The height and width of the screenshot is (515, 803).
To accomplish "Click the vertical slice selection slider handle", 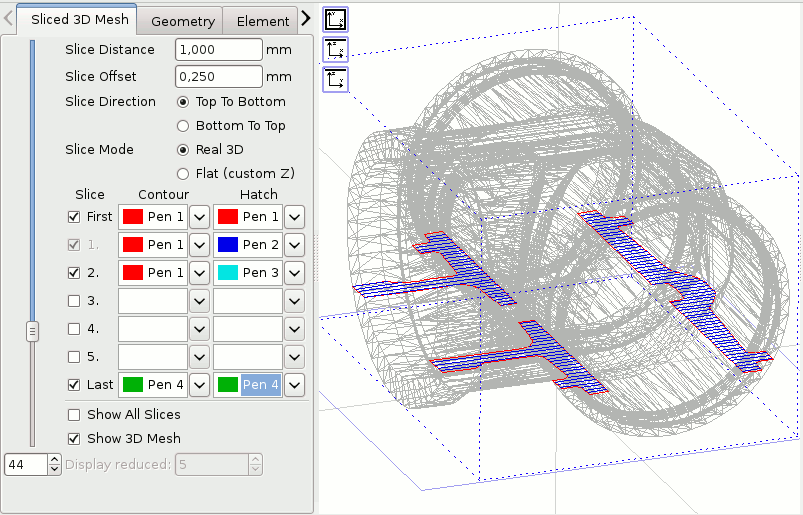I will point(32,330).
